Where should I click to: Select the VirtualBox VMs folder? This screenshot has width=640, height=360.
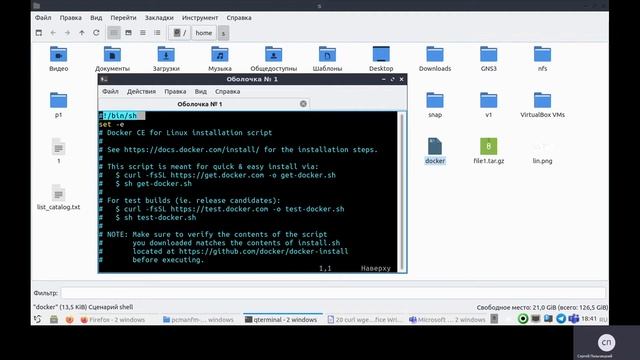click(x=542, y=105)
